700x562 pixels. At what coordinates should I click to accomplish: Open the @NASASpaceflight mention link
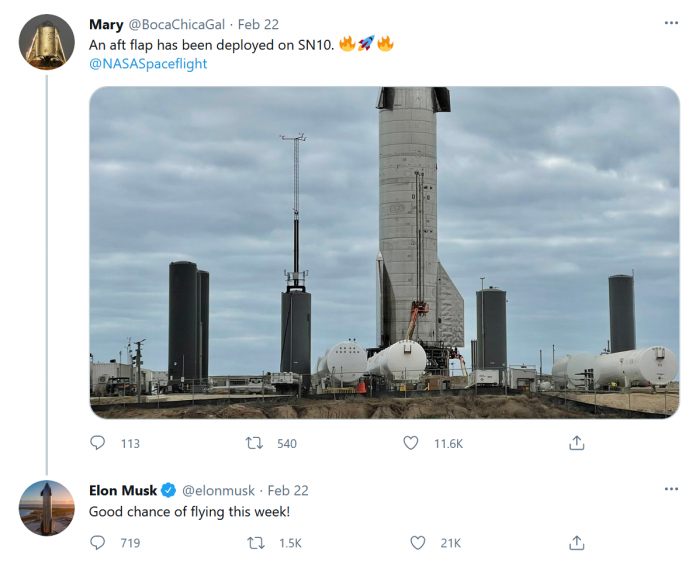pyautogui.click(x=148, y=64)
